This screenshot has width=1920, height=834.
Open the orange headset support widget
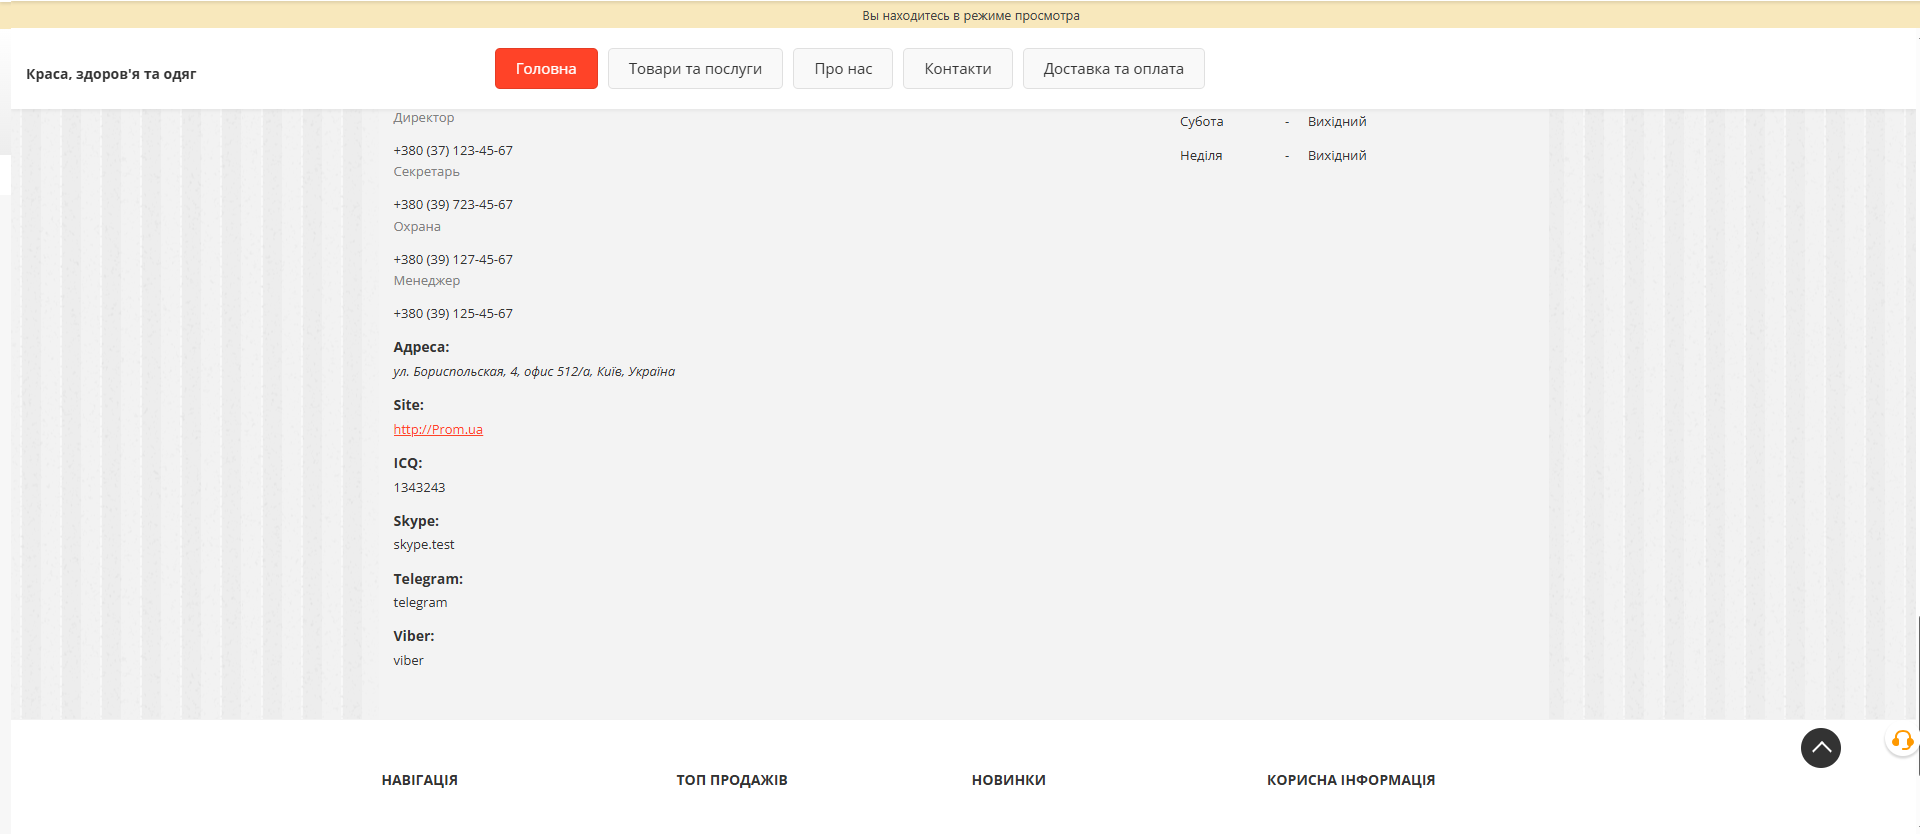(x=1901, y=741)
